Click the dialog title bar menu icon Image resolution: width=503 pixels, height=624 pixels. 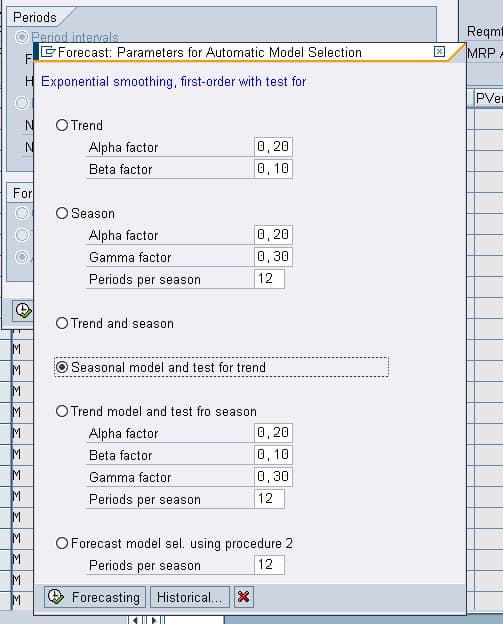48,52
